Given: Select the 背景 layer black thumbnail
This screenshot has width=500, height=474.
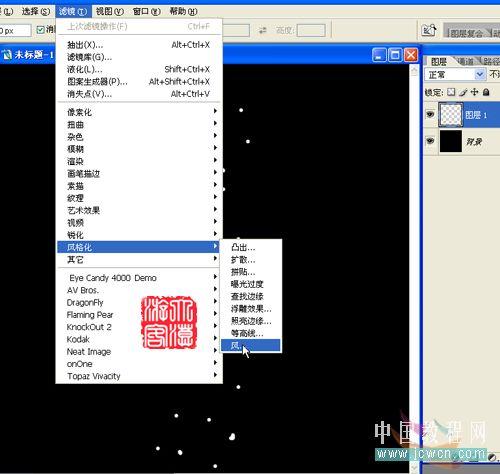Looking at the screenshot, I should point(451,141).
